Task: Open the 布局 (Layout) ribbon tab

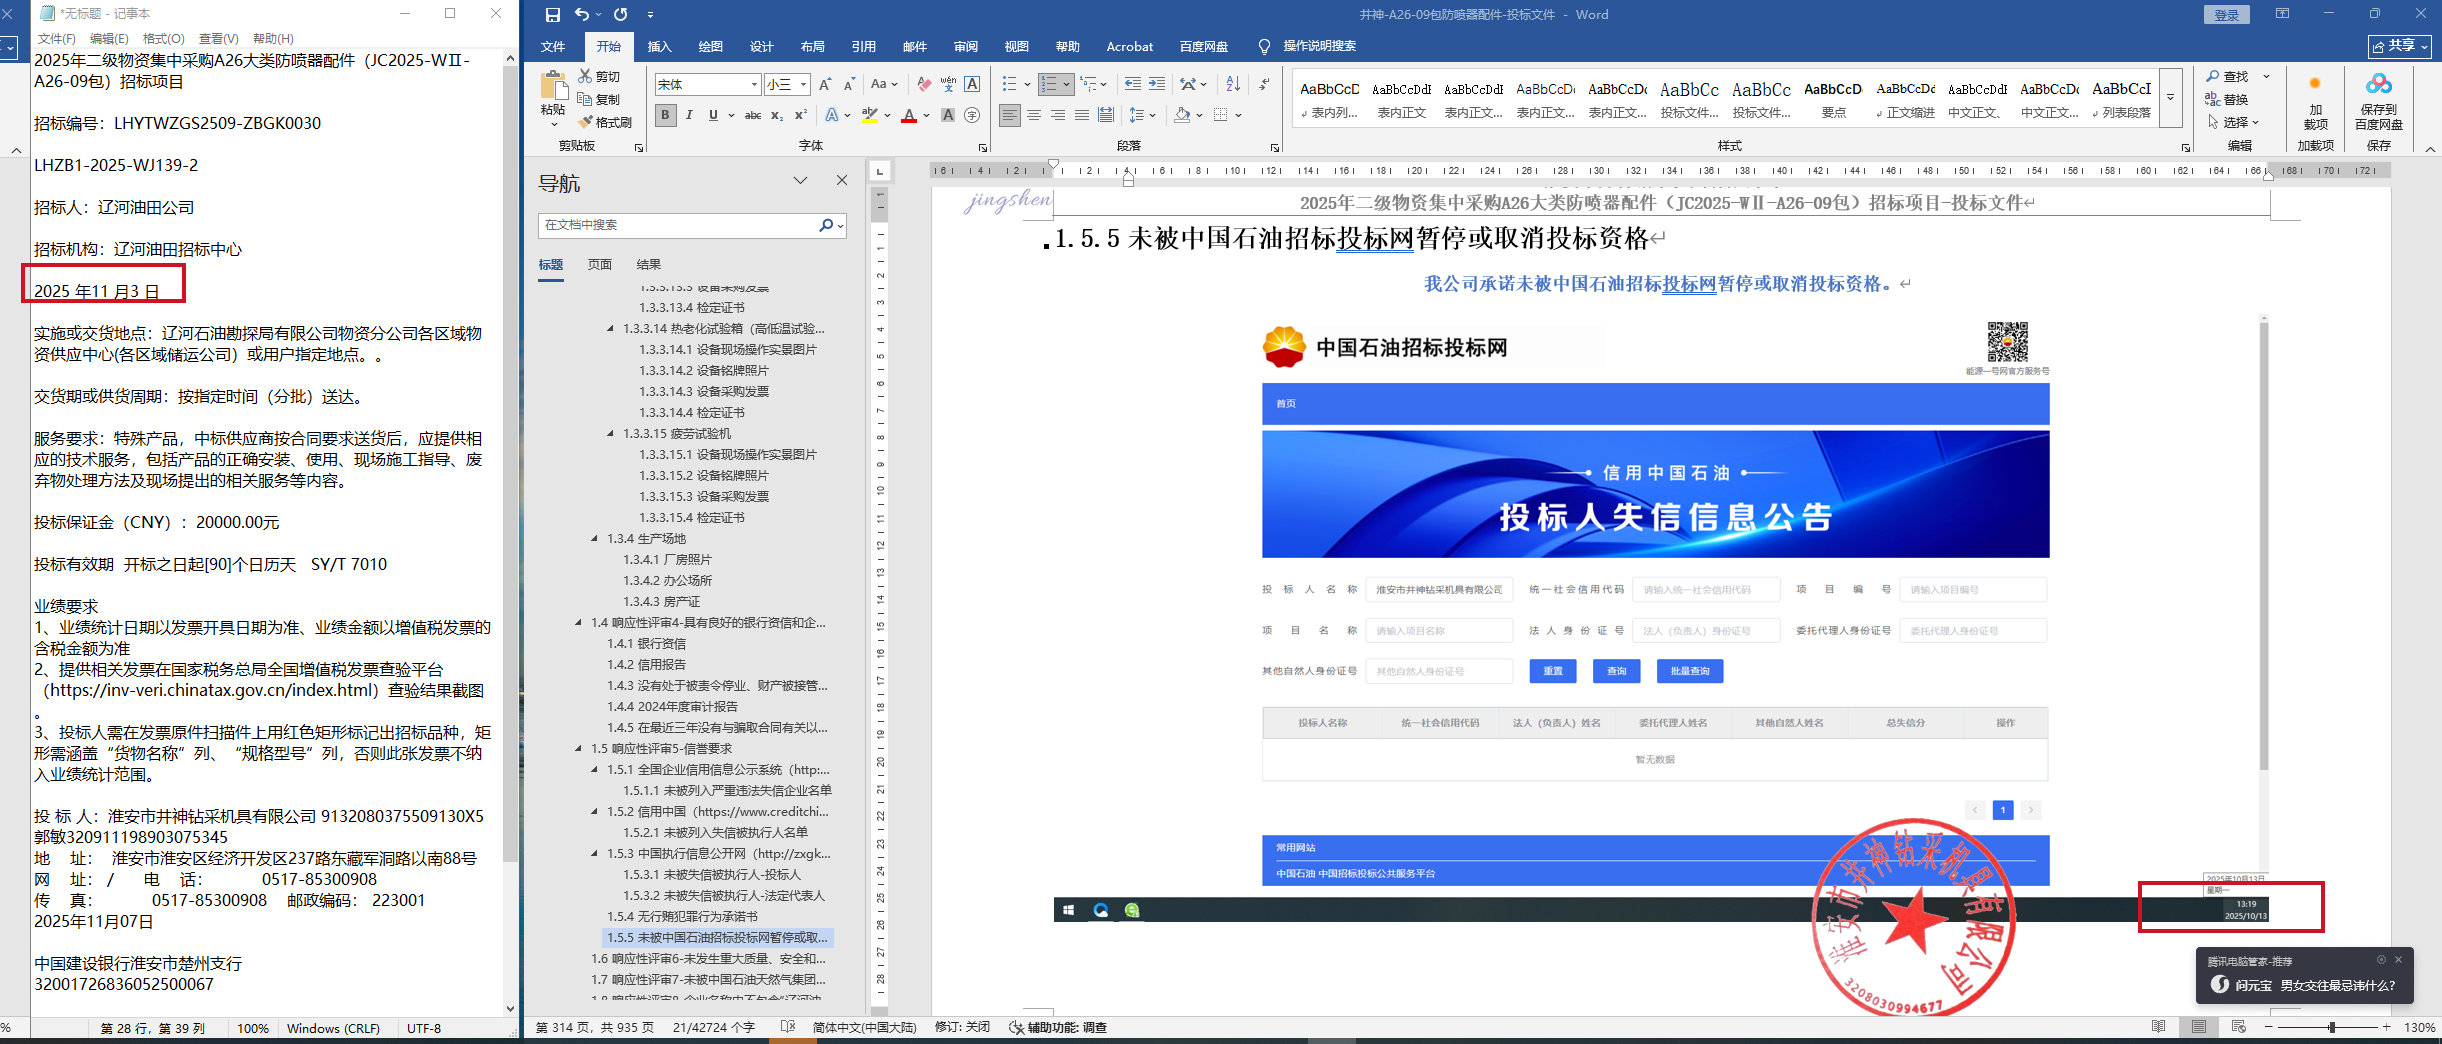Action: coord(813,47)
